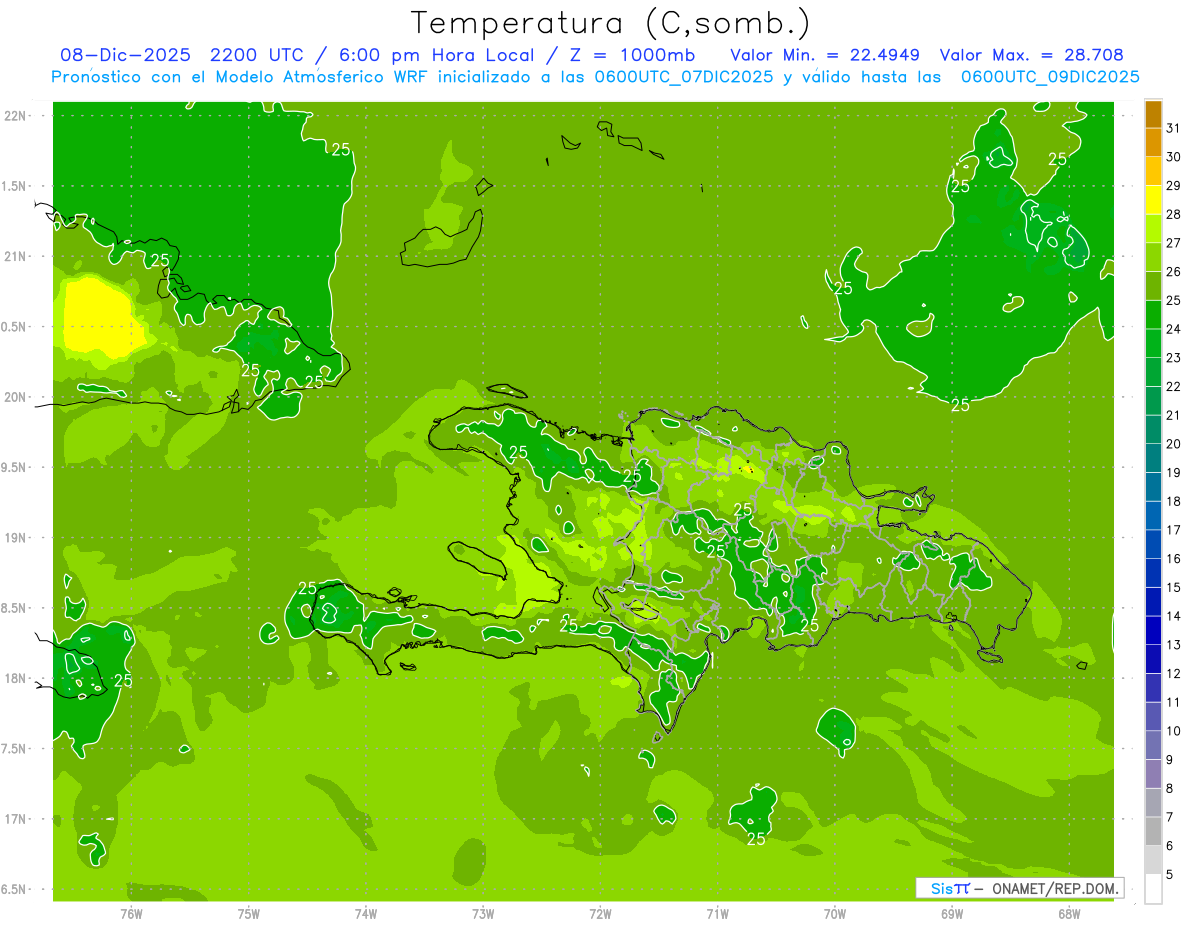This screenshot has height=927, width=1200.
Task: Pick the teal swatch between 19 and 20
Action: [1153, 459]
